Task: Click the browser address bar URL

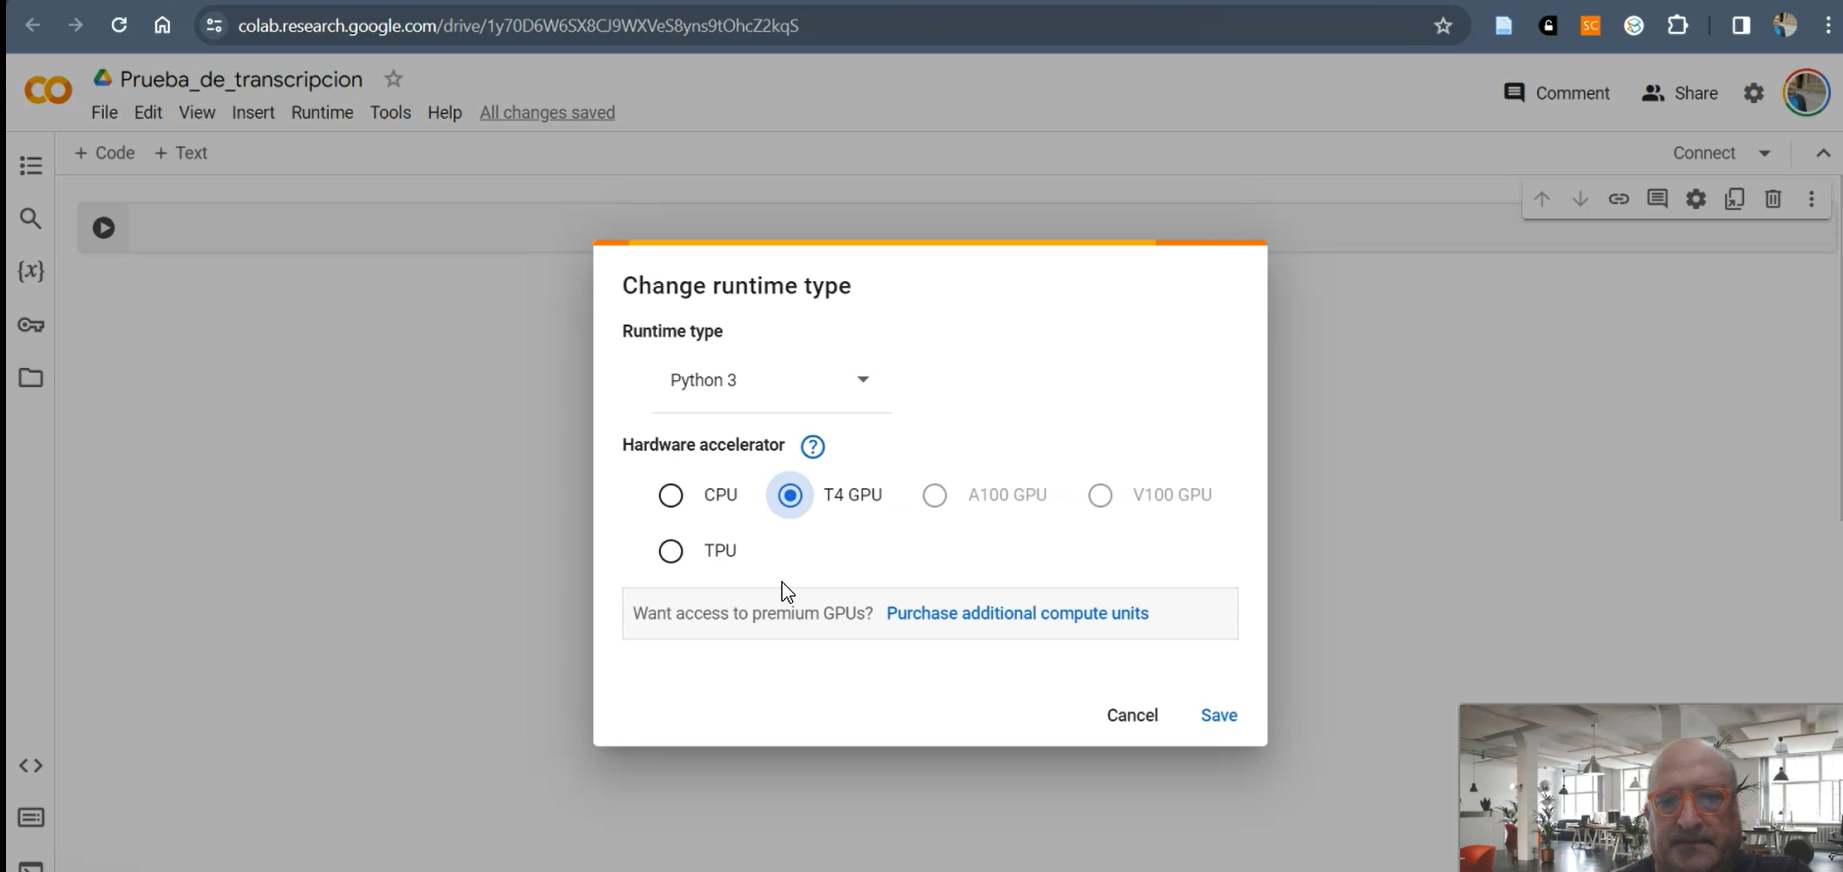Action: tap(518, 26)
